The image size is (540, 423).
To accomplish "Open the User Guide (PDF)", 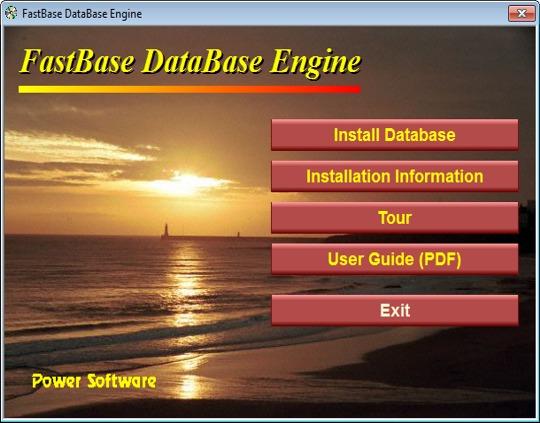I will point(395,259).
